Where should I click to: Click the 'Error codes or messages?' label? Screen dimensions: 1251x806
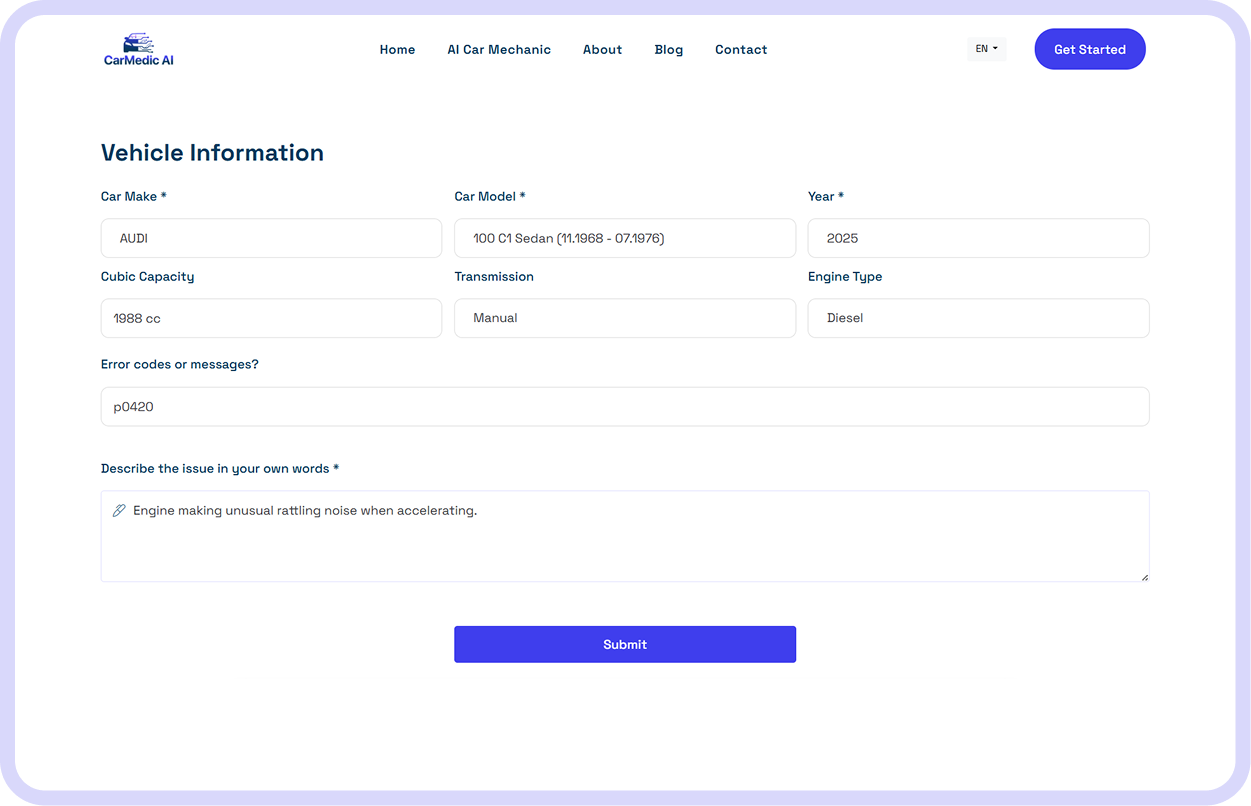(x=180, y=365)
